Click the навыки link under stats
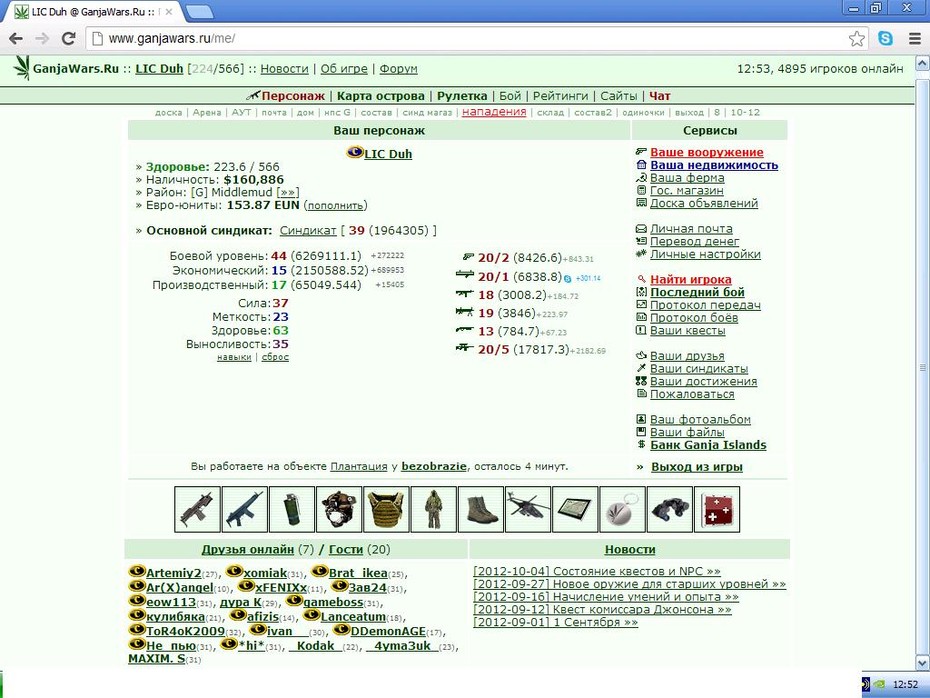 point(234,357)
